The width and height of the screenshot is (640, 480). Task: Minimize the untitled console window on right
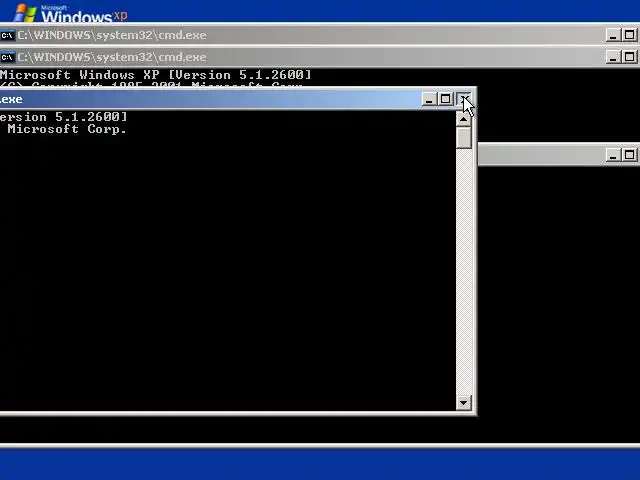(613, 155)
